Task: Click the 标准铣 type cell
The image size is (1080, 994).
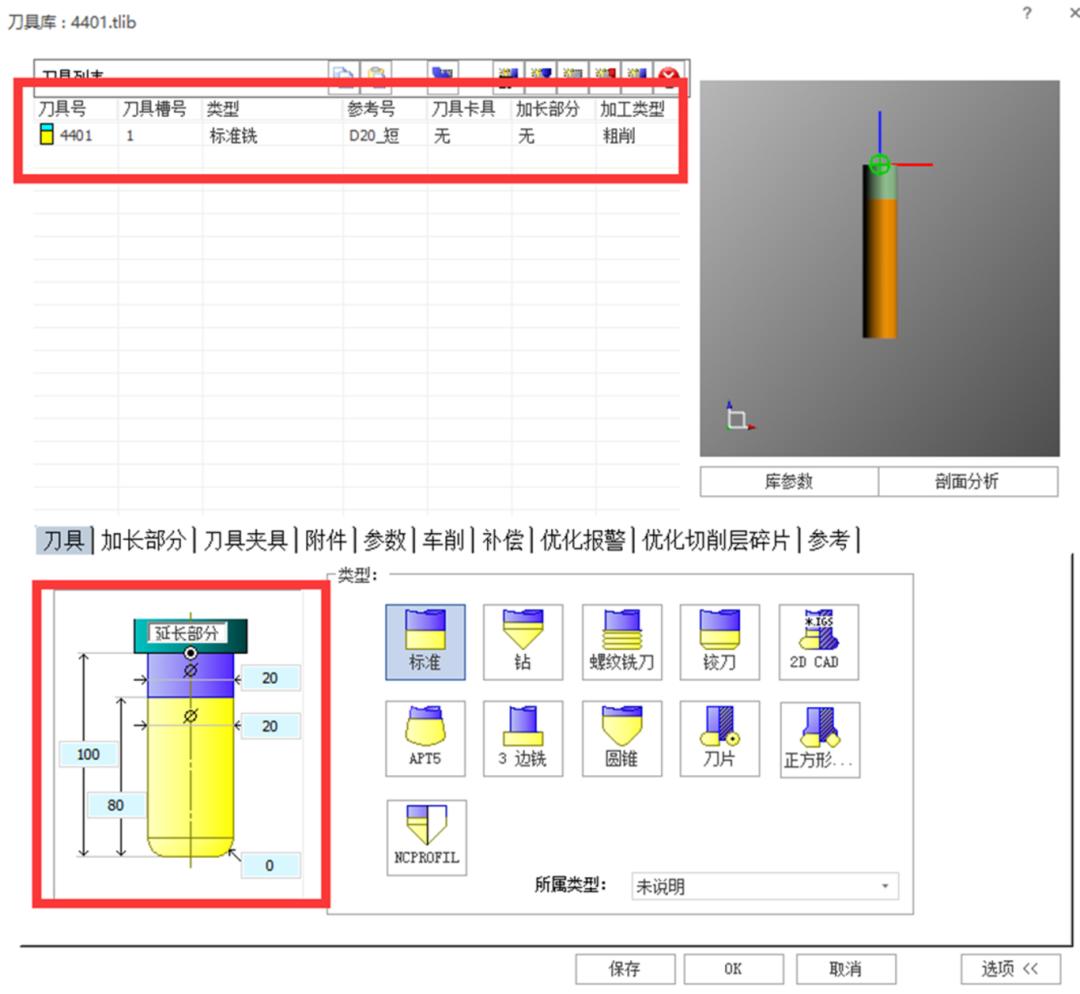Action: 233,136
